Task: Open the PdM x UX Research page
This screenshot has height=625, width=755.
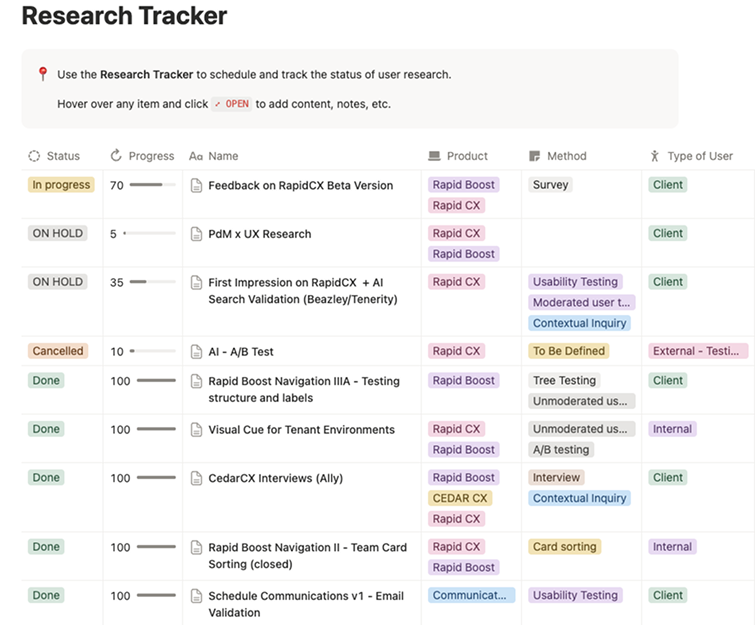Action: coord(260,234)
